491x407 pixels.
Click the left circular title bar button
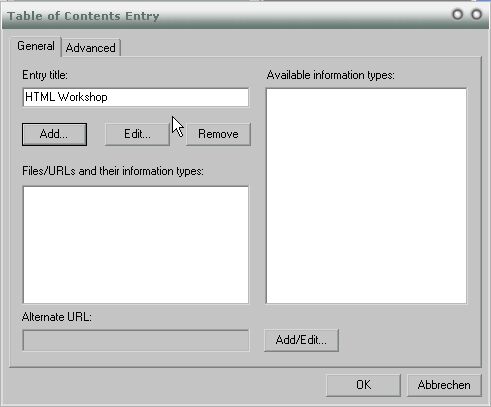click(457, 14)
